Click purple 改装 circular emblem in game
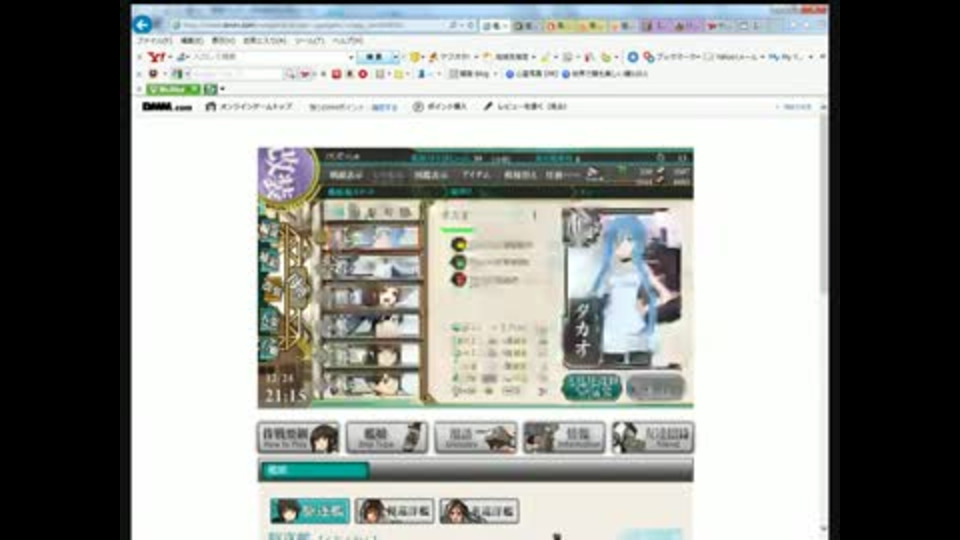This screenshot has width=960, height=540. coord(286,175)
